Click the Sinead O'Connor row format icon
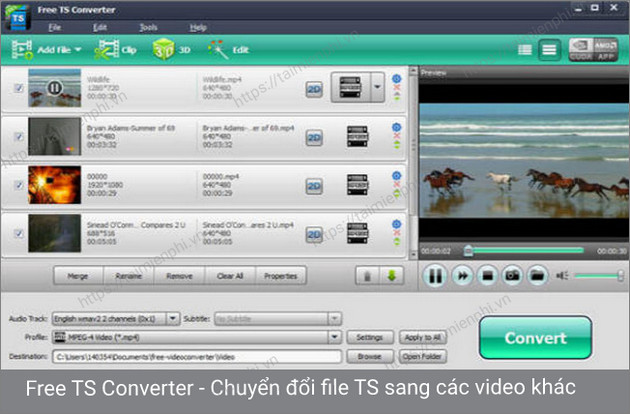 pyautogui.click(x=357, y=233)
